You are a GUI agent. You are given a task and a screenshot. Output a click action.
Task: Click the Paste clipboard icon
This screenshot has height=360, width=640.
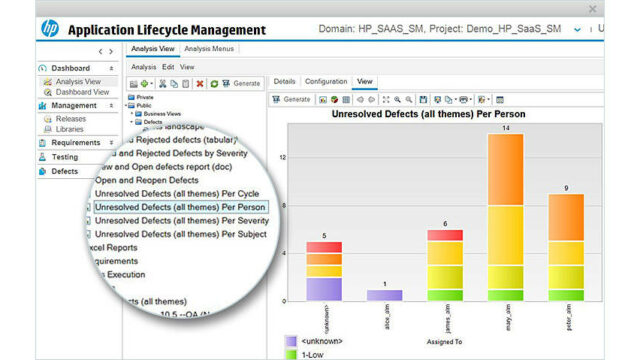[186, 83]
